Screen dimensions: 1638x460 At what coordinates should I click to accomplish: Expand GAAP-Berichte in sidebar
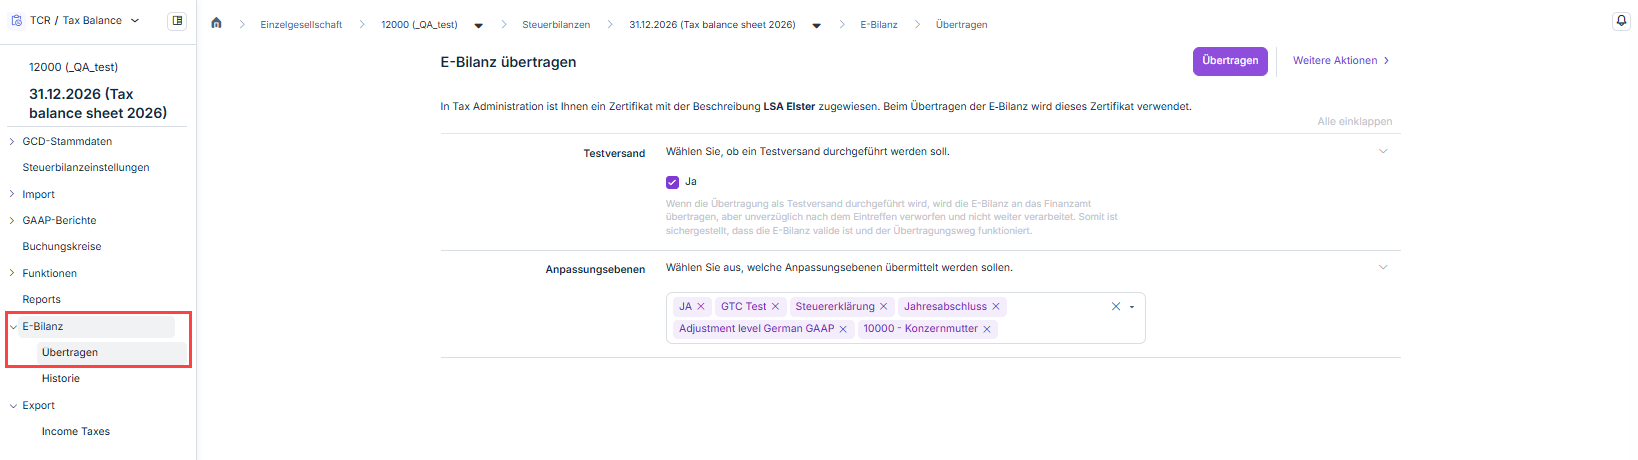[x=12, y=220]
